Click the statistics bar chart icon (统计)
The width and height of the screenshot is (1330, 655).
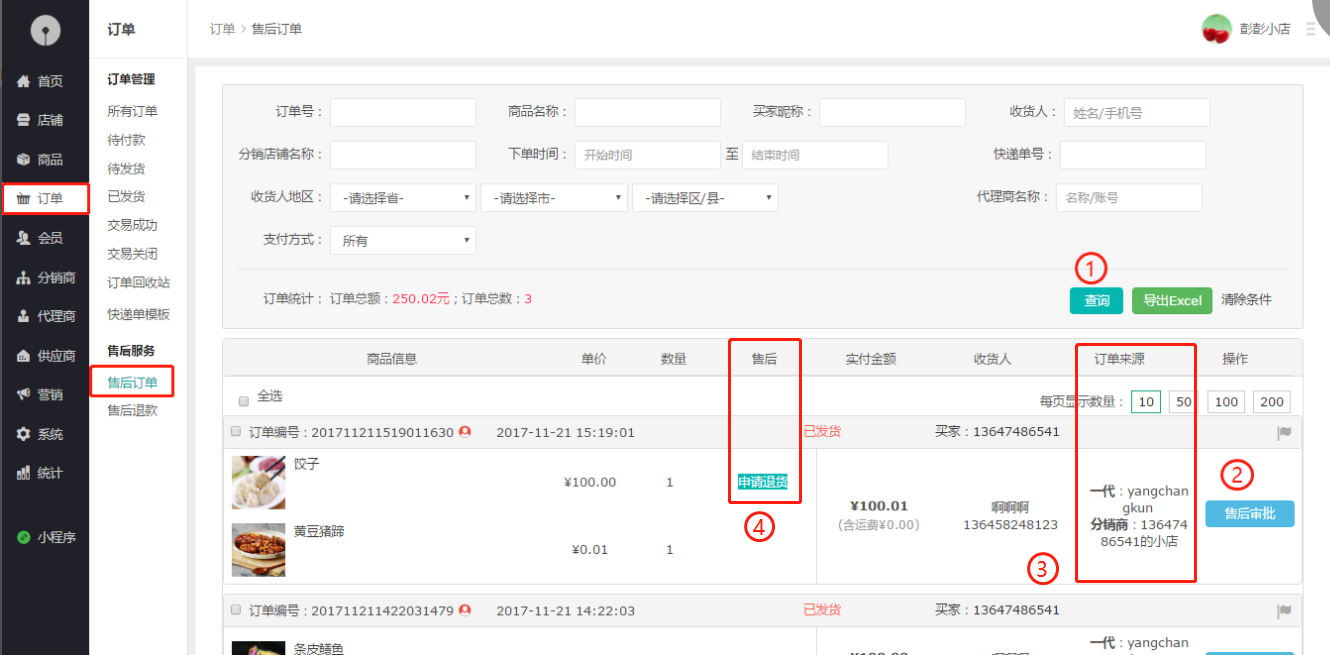point(23,473)
